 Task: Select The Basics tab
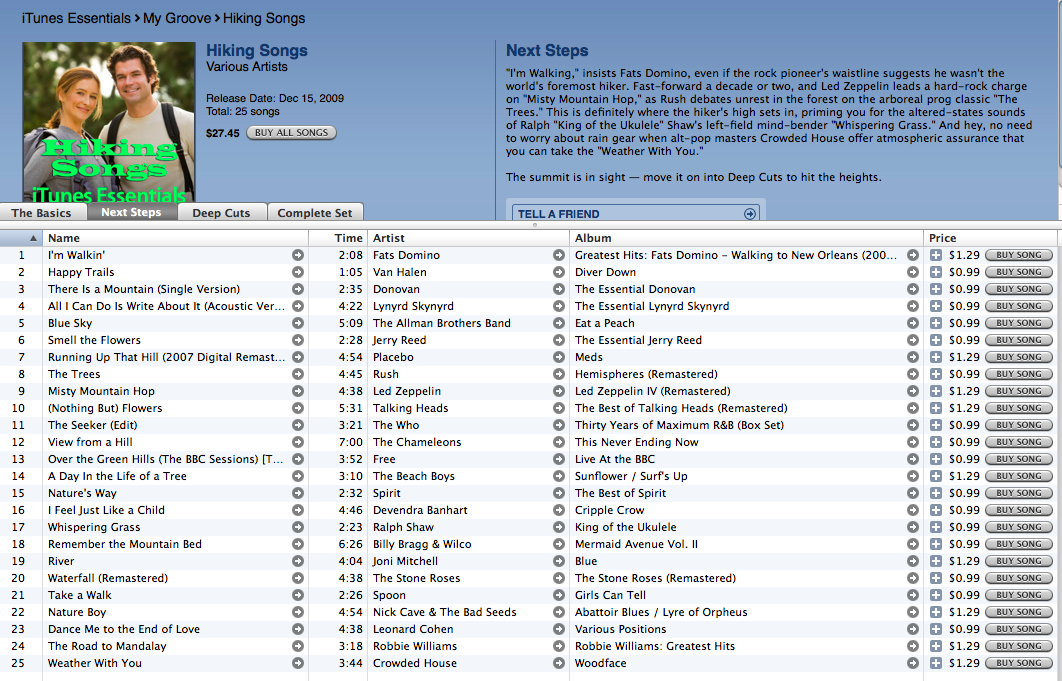tap(41, 213)
